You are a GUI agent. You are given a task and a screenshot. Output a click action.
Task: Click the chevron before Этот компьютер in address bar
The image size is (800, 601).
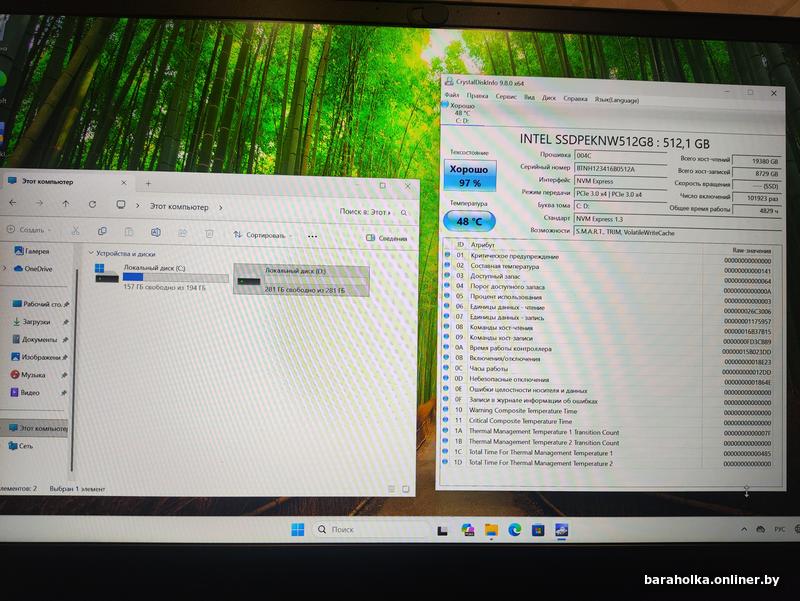[137, 205]
